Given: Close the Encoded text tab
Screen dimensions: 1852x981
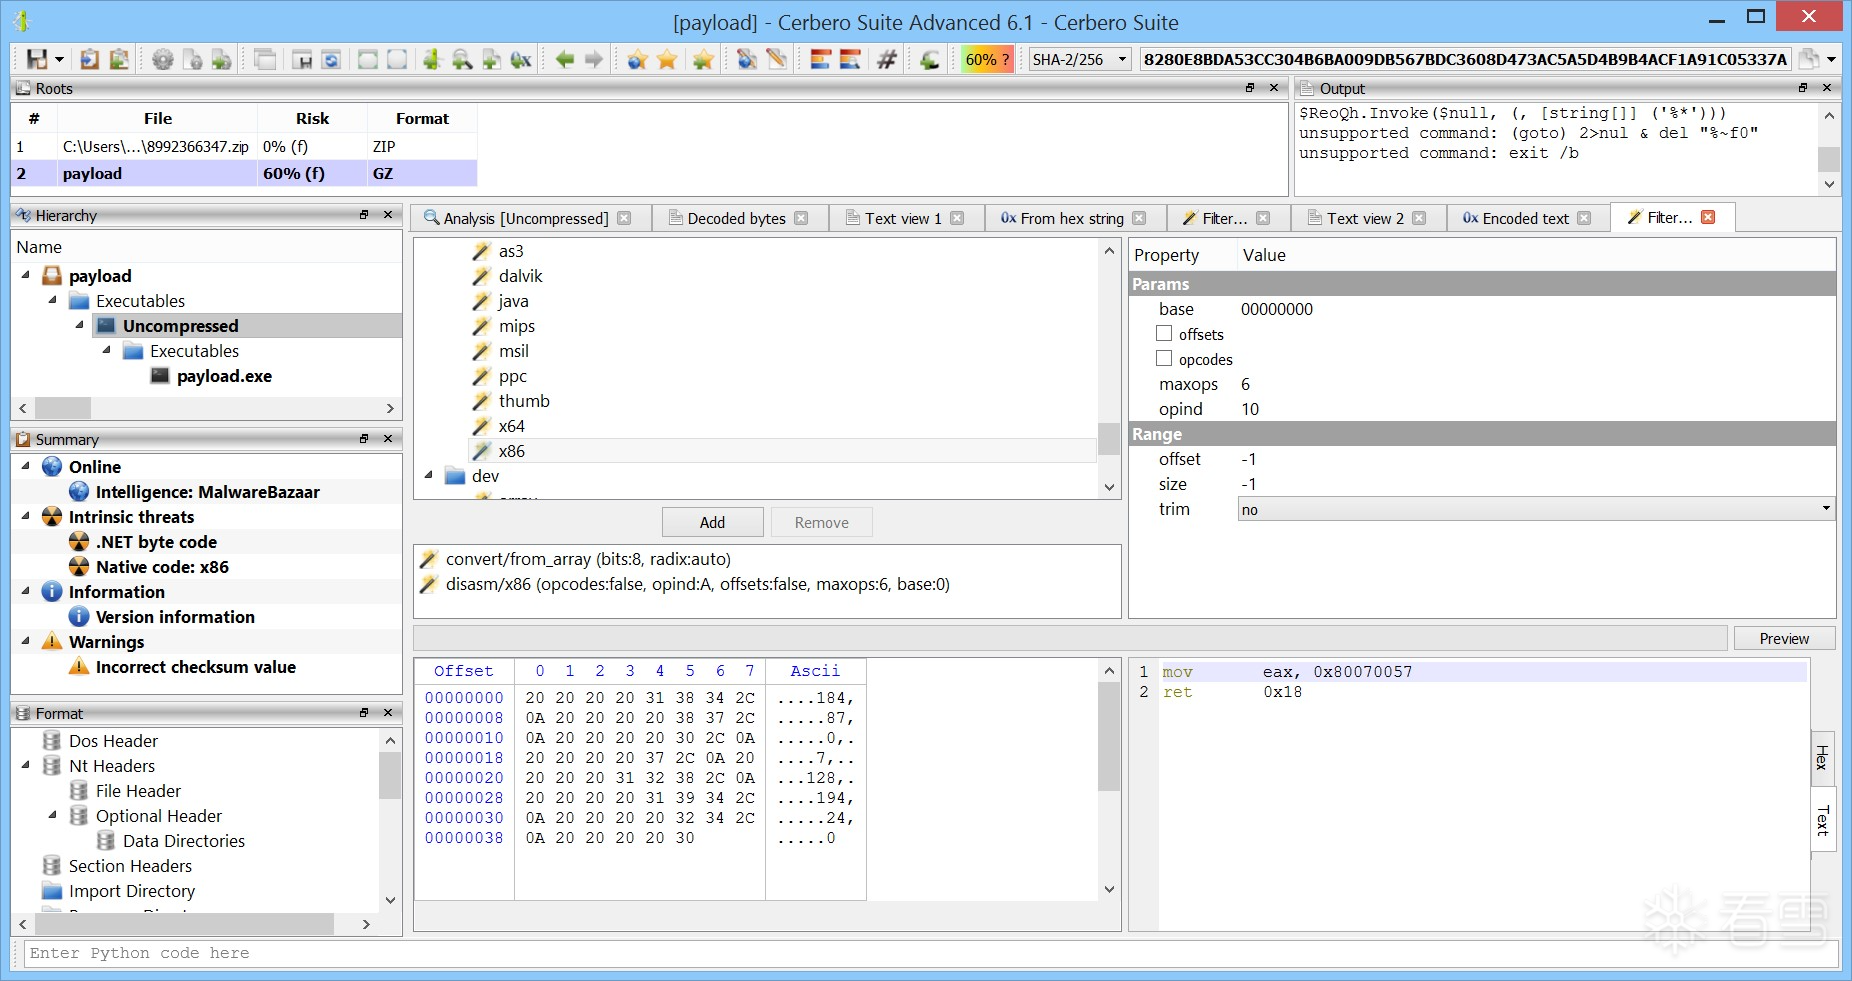Looking at the screenshot, I should click(1584, 218).
